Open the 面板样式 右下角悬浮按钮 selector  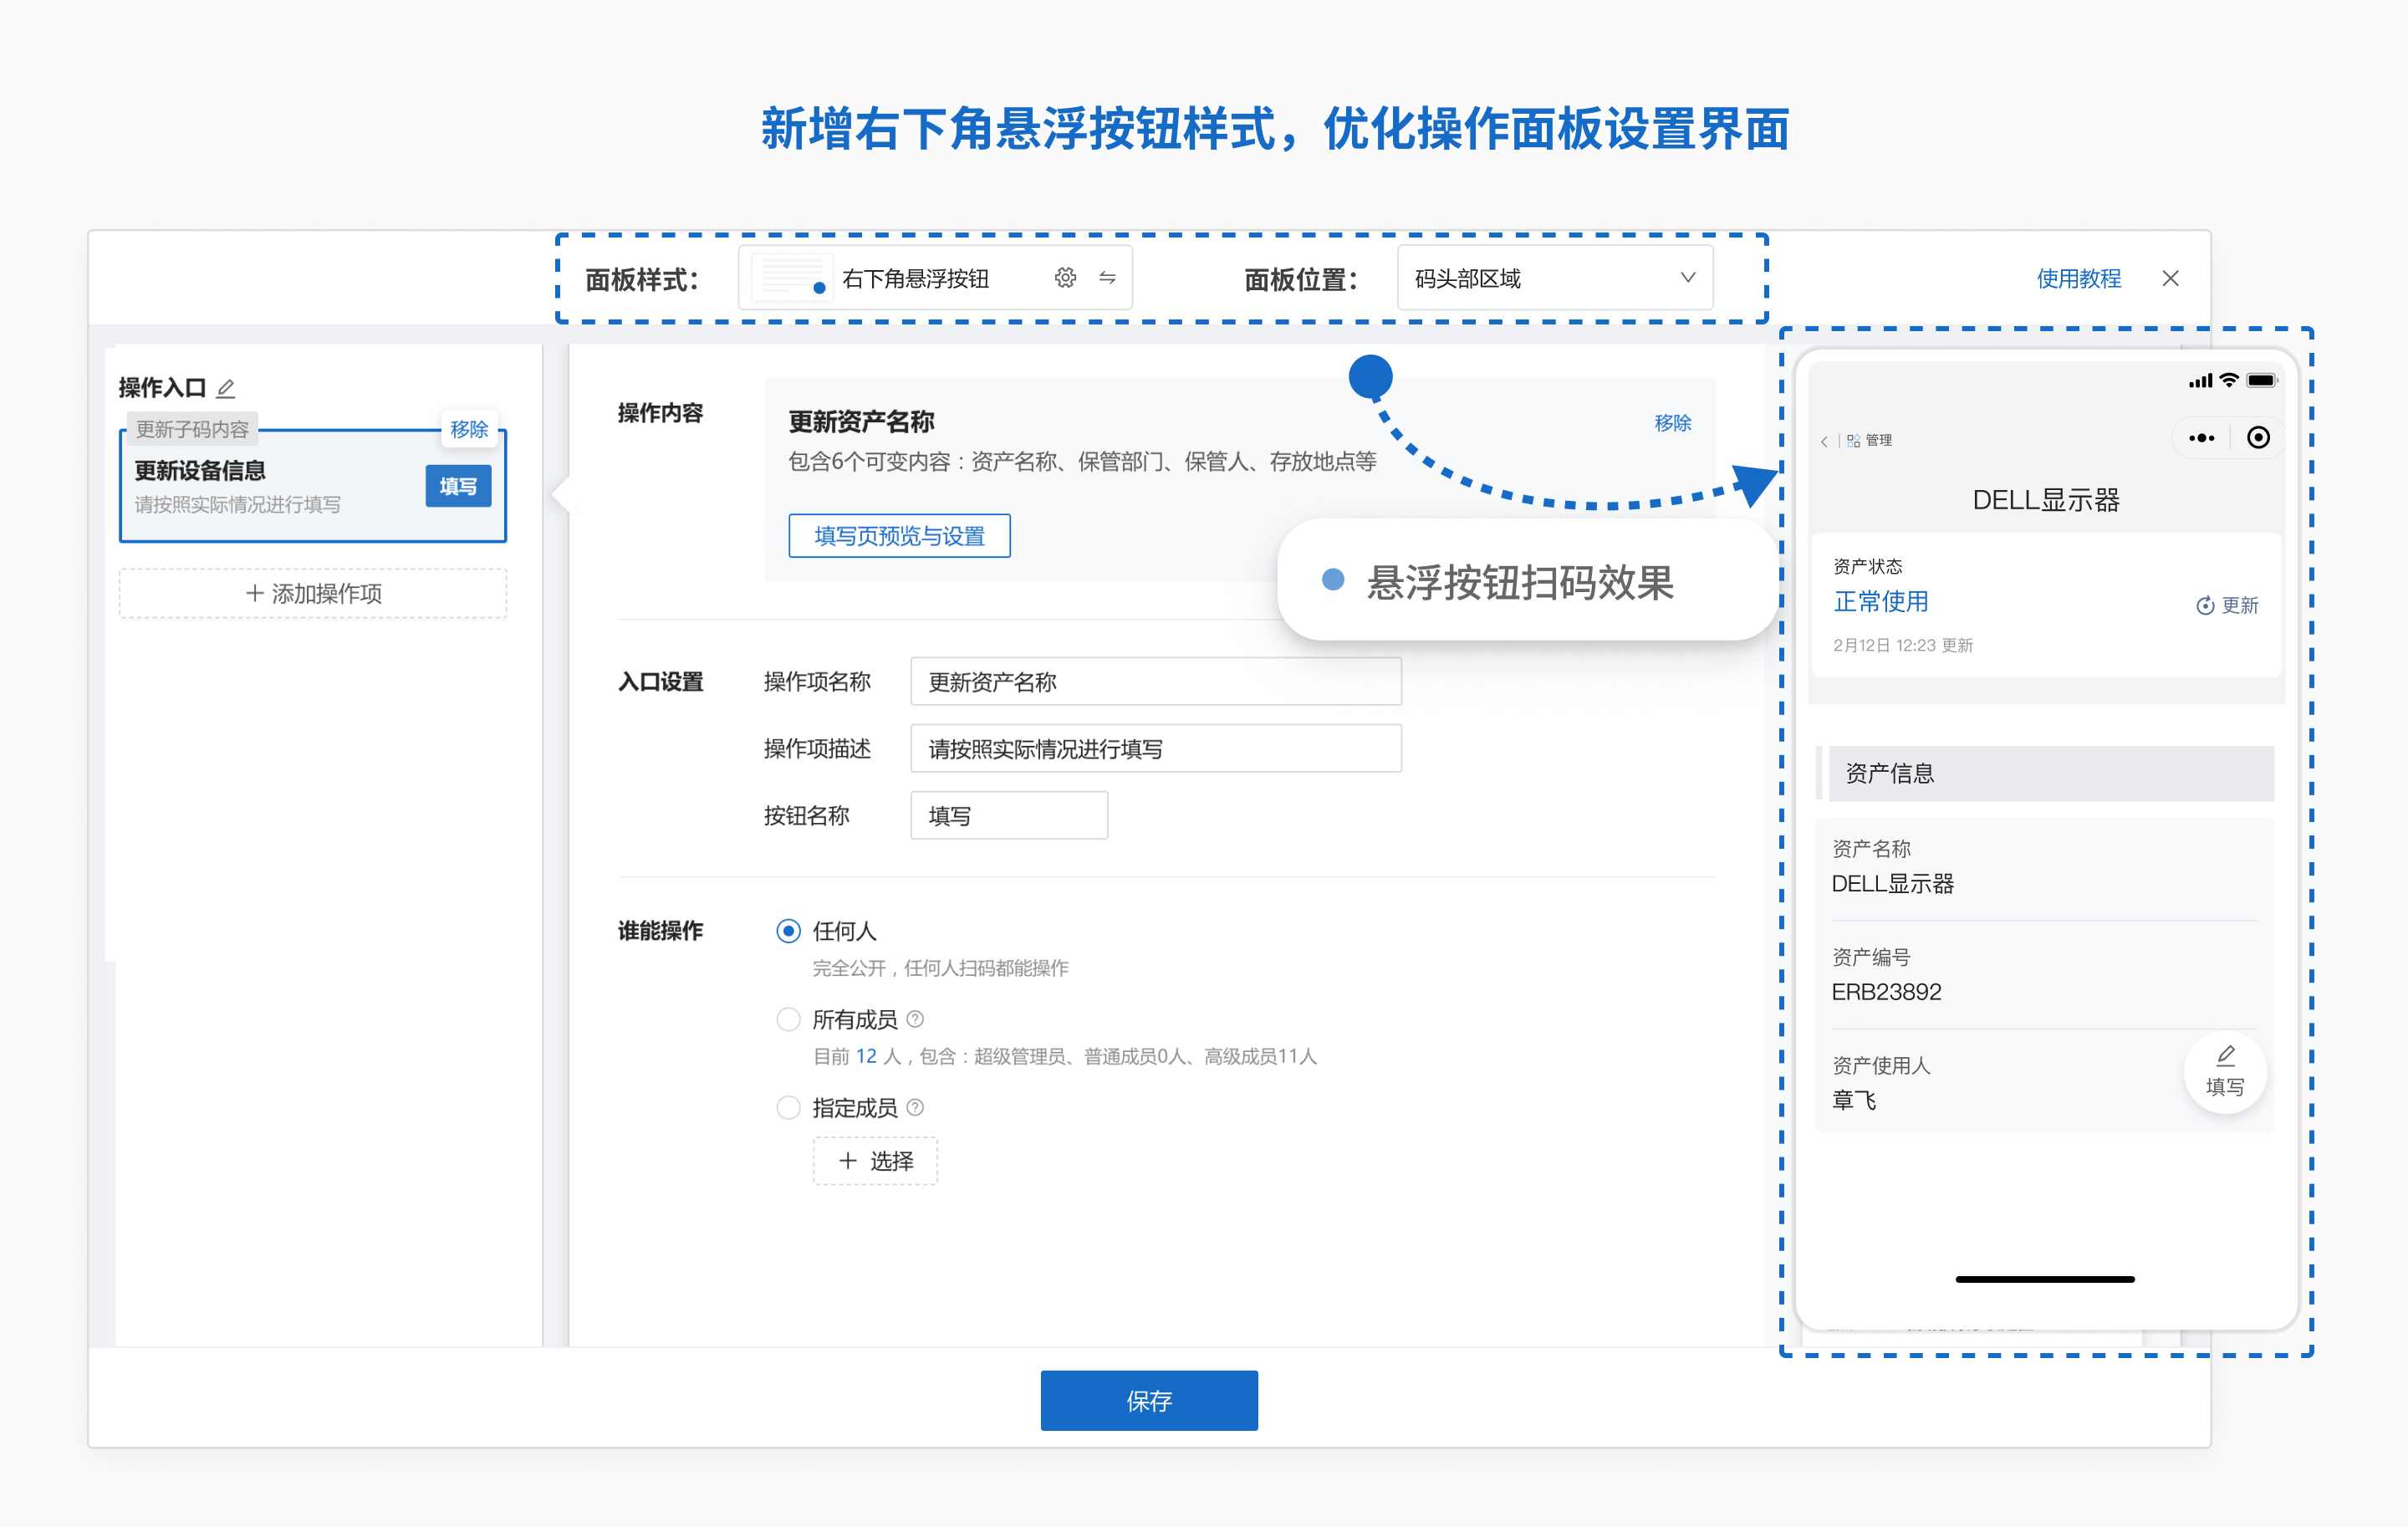(915, 278)
